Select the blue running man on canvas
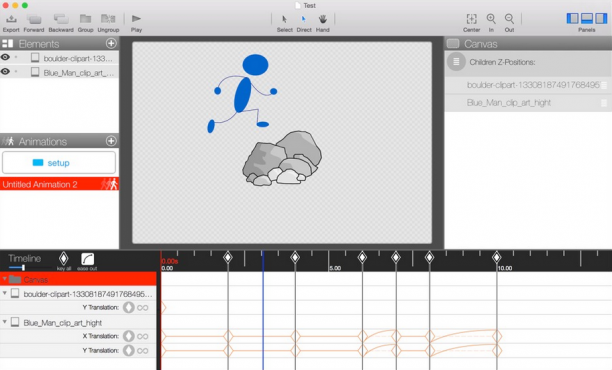The height and width of the screenshot is (370, 612). tap(242, 93)
